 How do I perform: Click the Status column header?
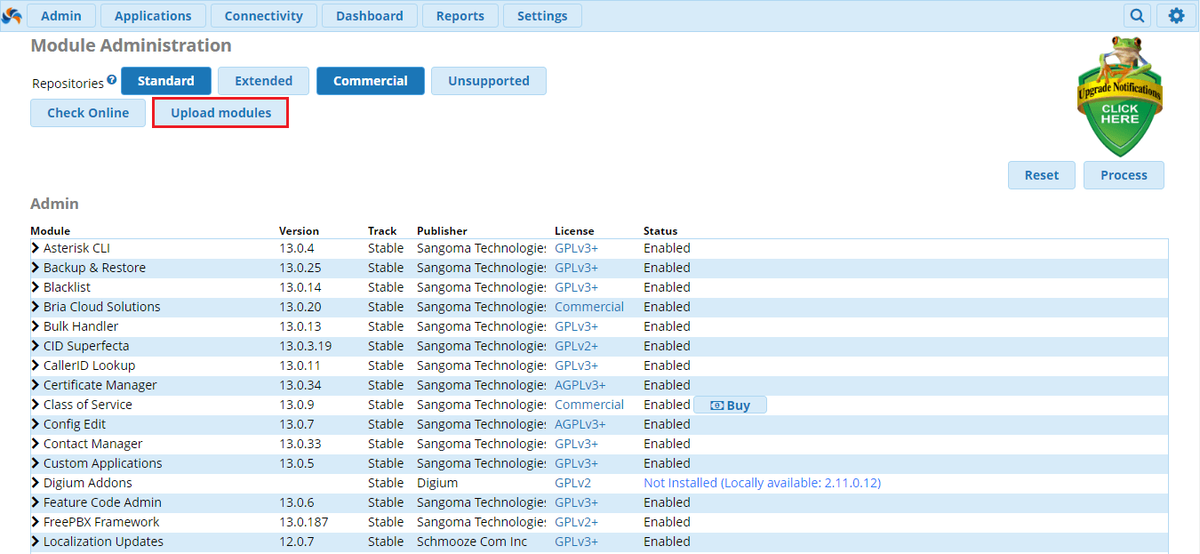tap(660, 231)
